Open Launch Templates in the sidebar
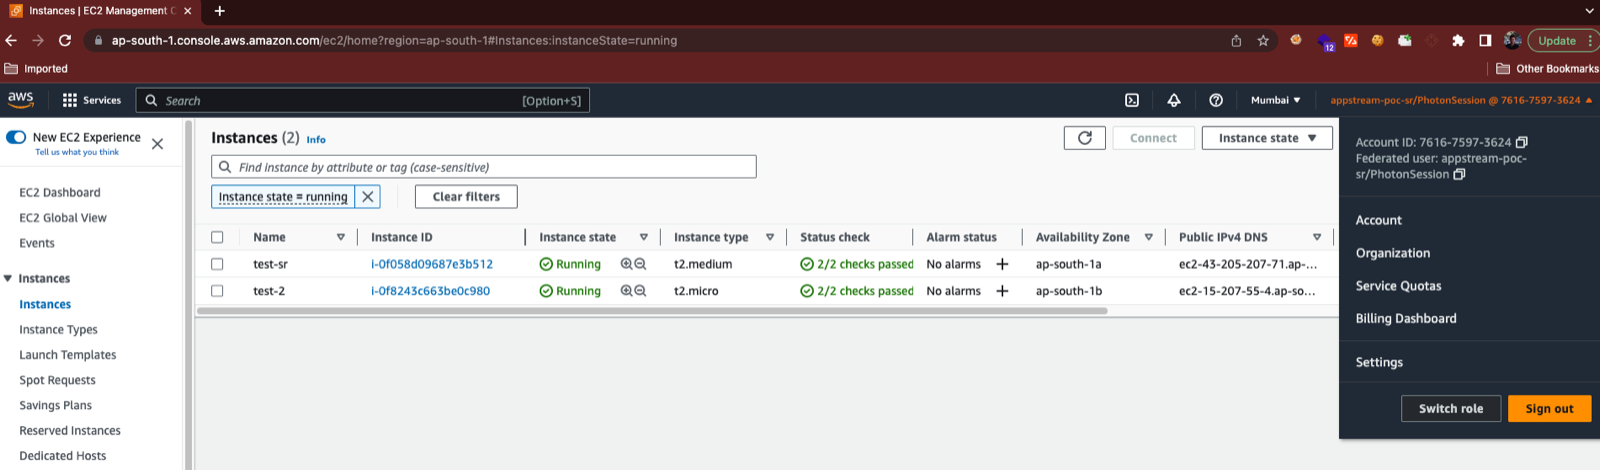1600x470 pixels. 68,354
